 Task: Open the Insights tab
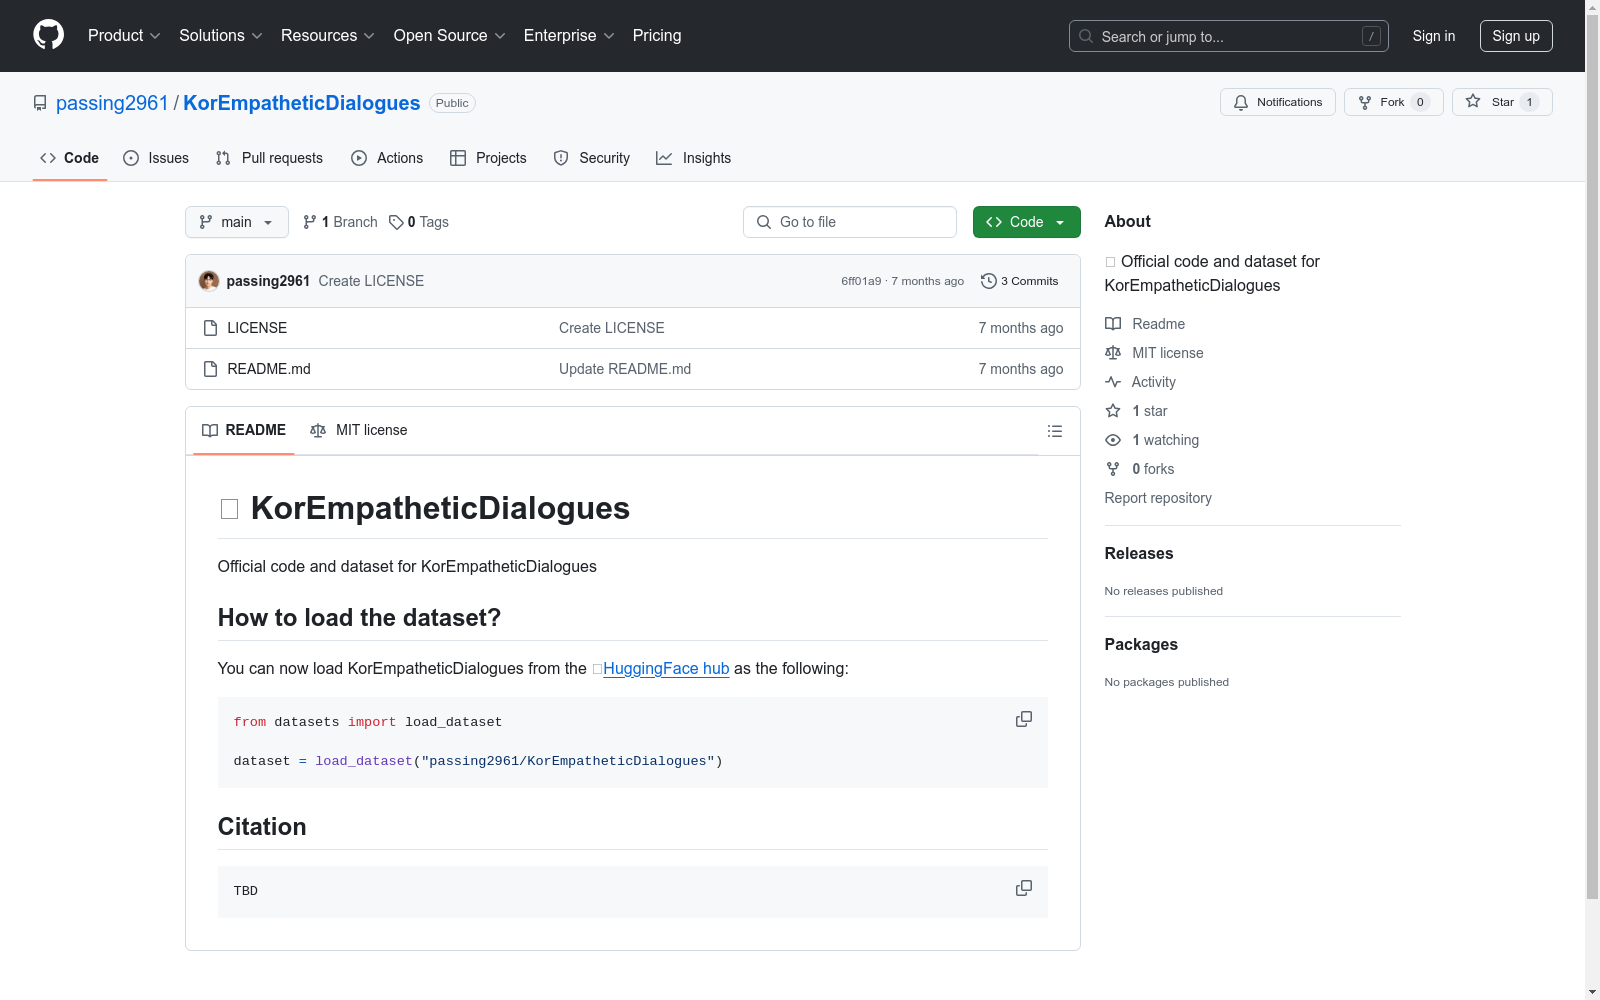693,158
